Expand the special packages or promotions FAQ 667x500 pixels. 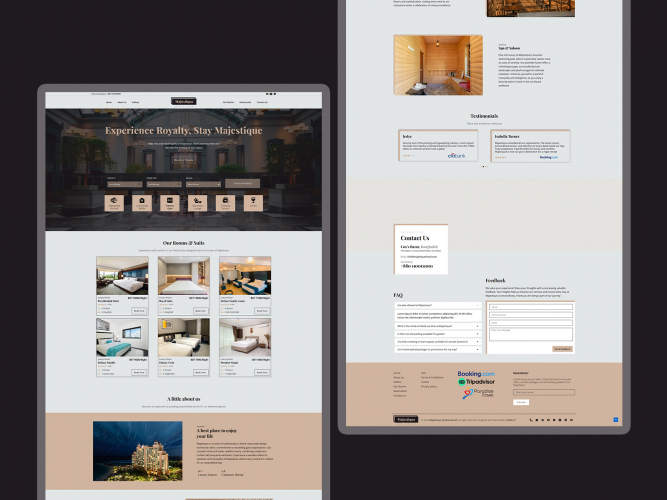pyautogui.click(x=438, y=349)
